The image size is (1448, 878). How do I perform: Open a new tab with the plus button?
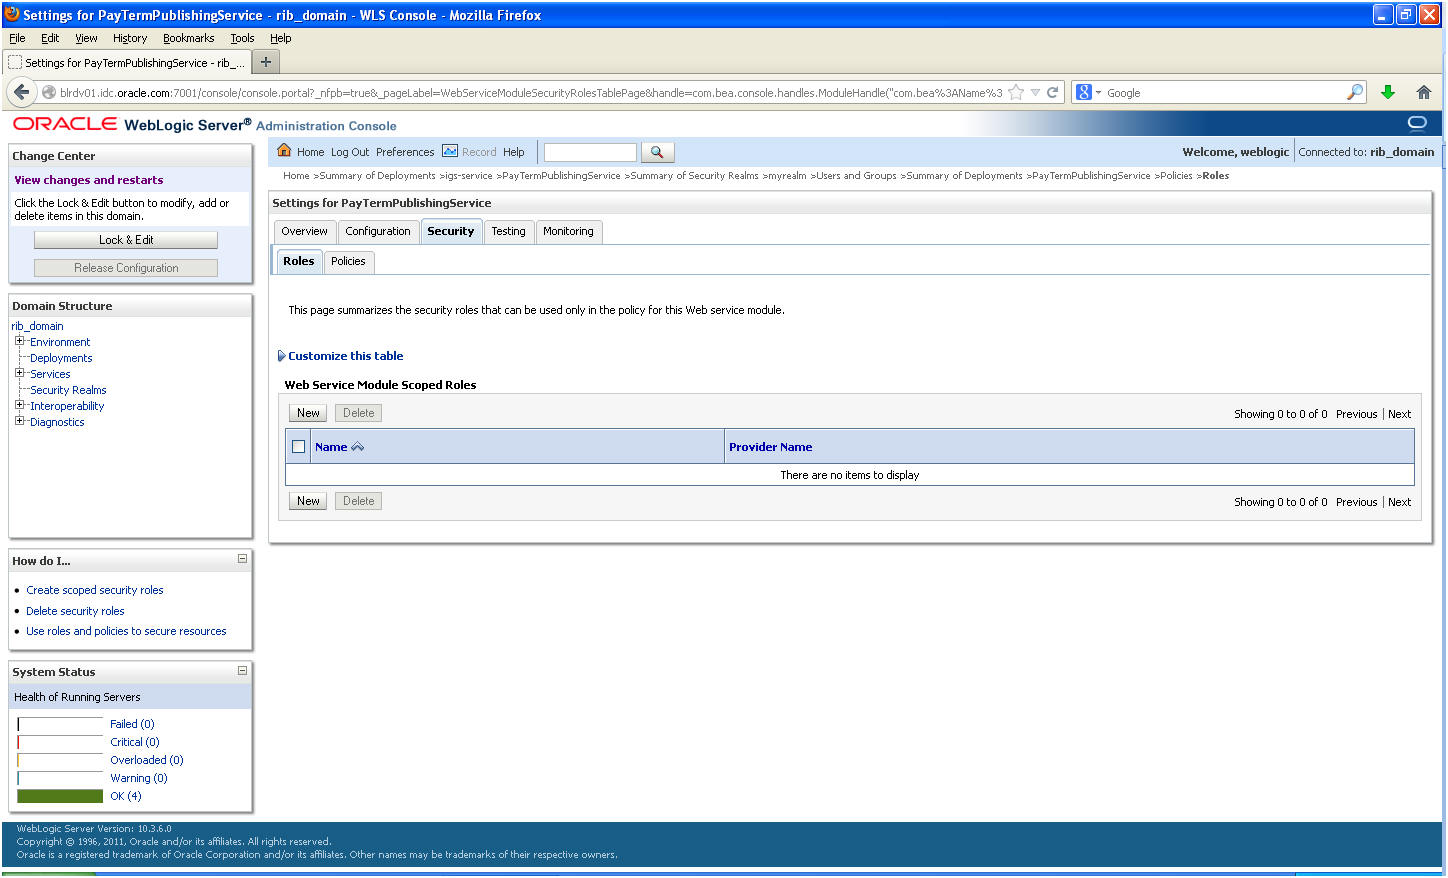(266, 62)
